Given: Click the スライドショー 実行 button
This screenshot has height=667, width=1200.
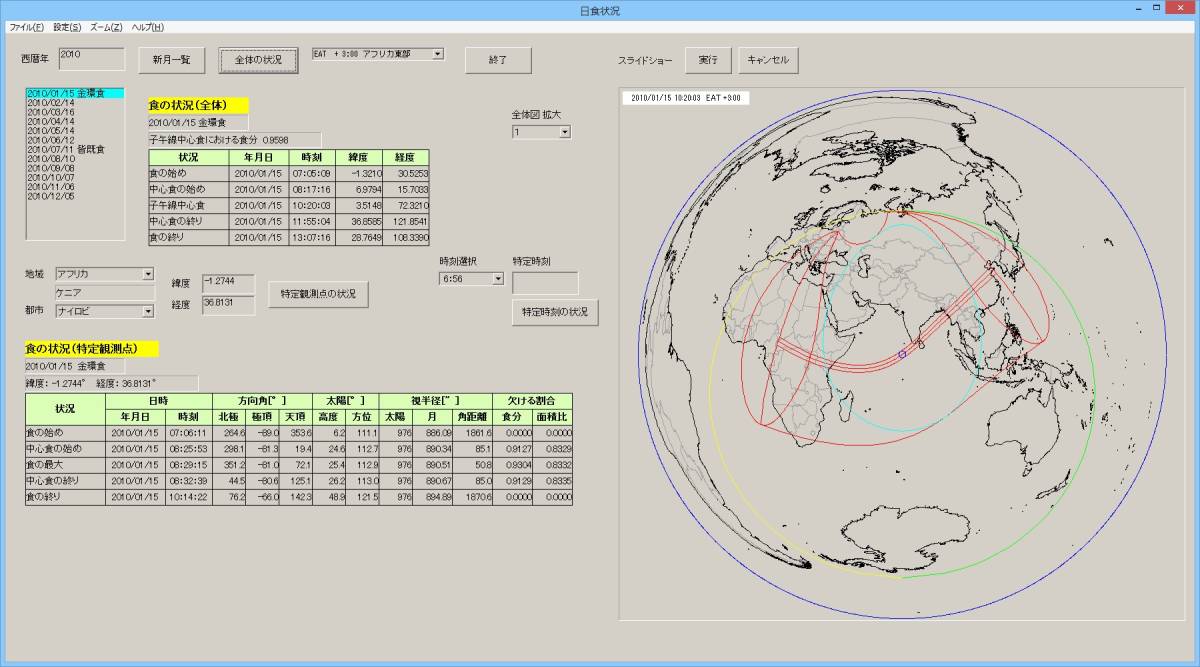Looking at the screenshot, I should click(x=708, y=60).
